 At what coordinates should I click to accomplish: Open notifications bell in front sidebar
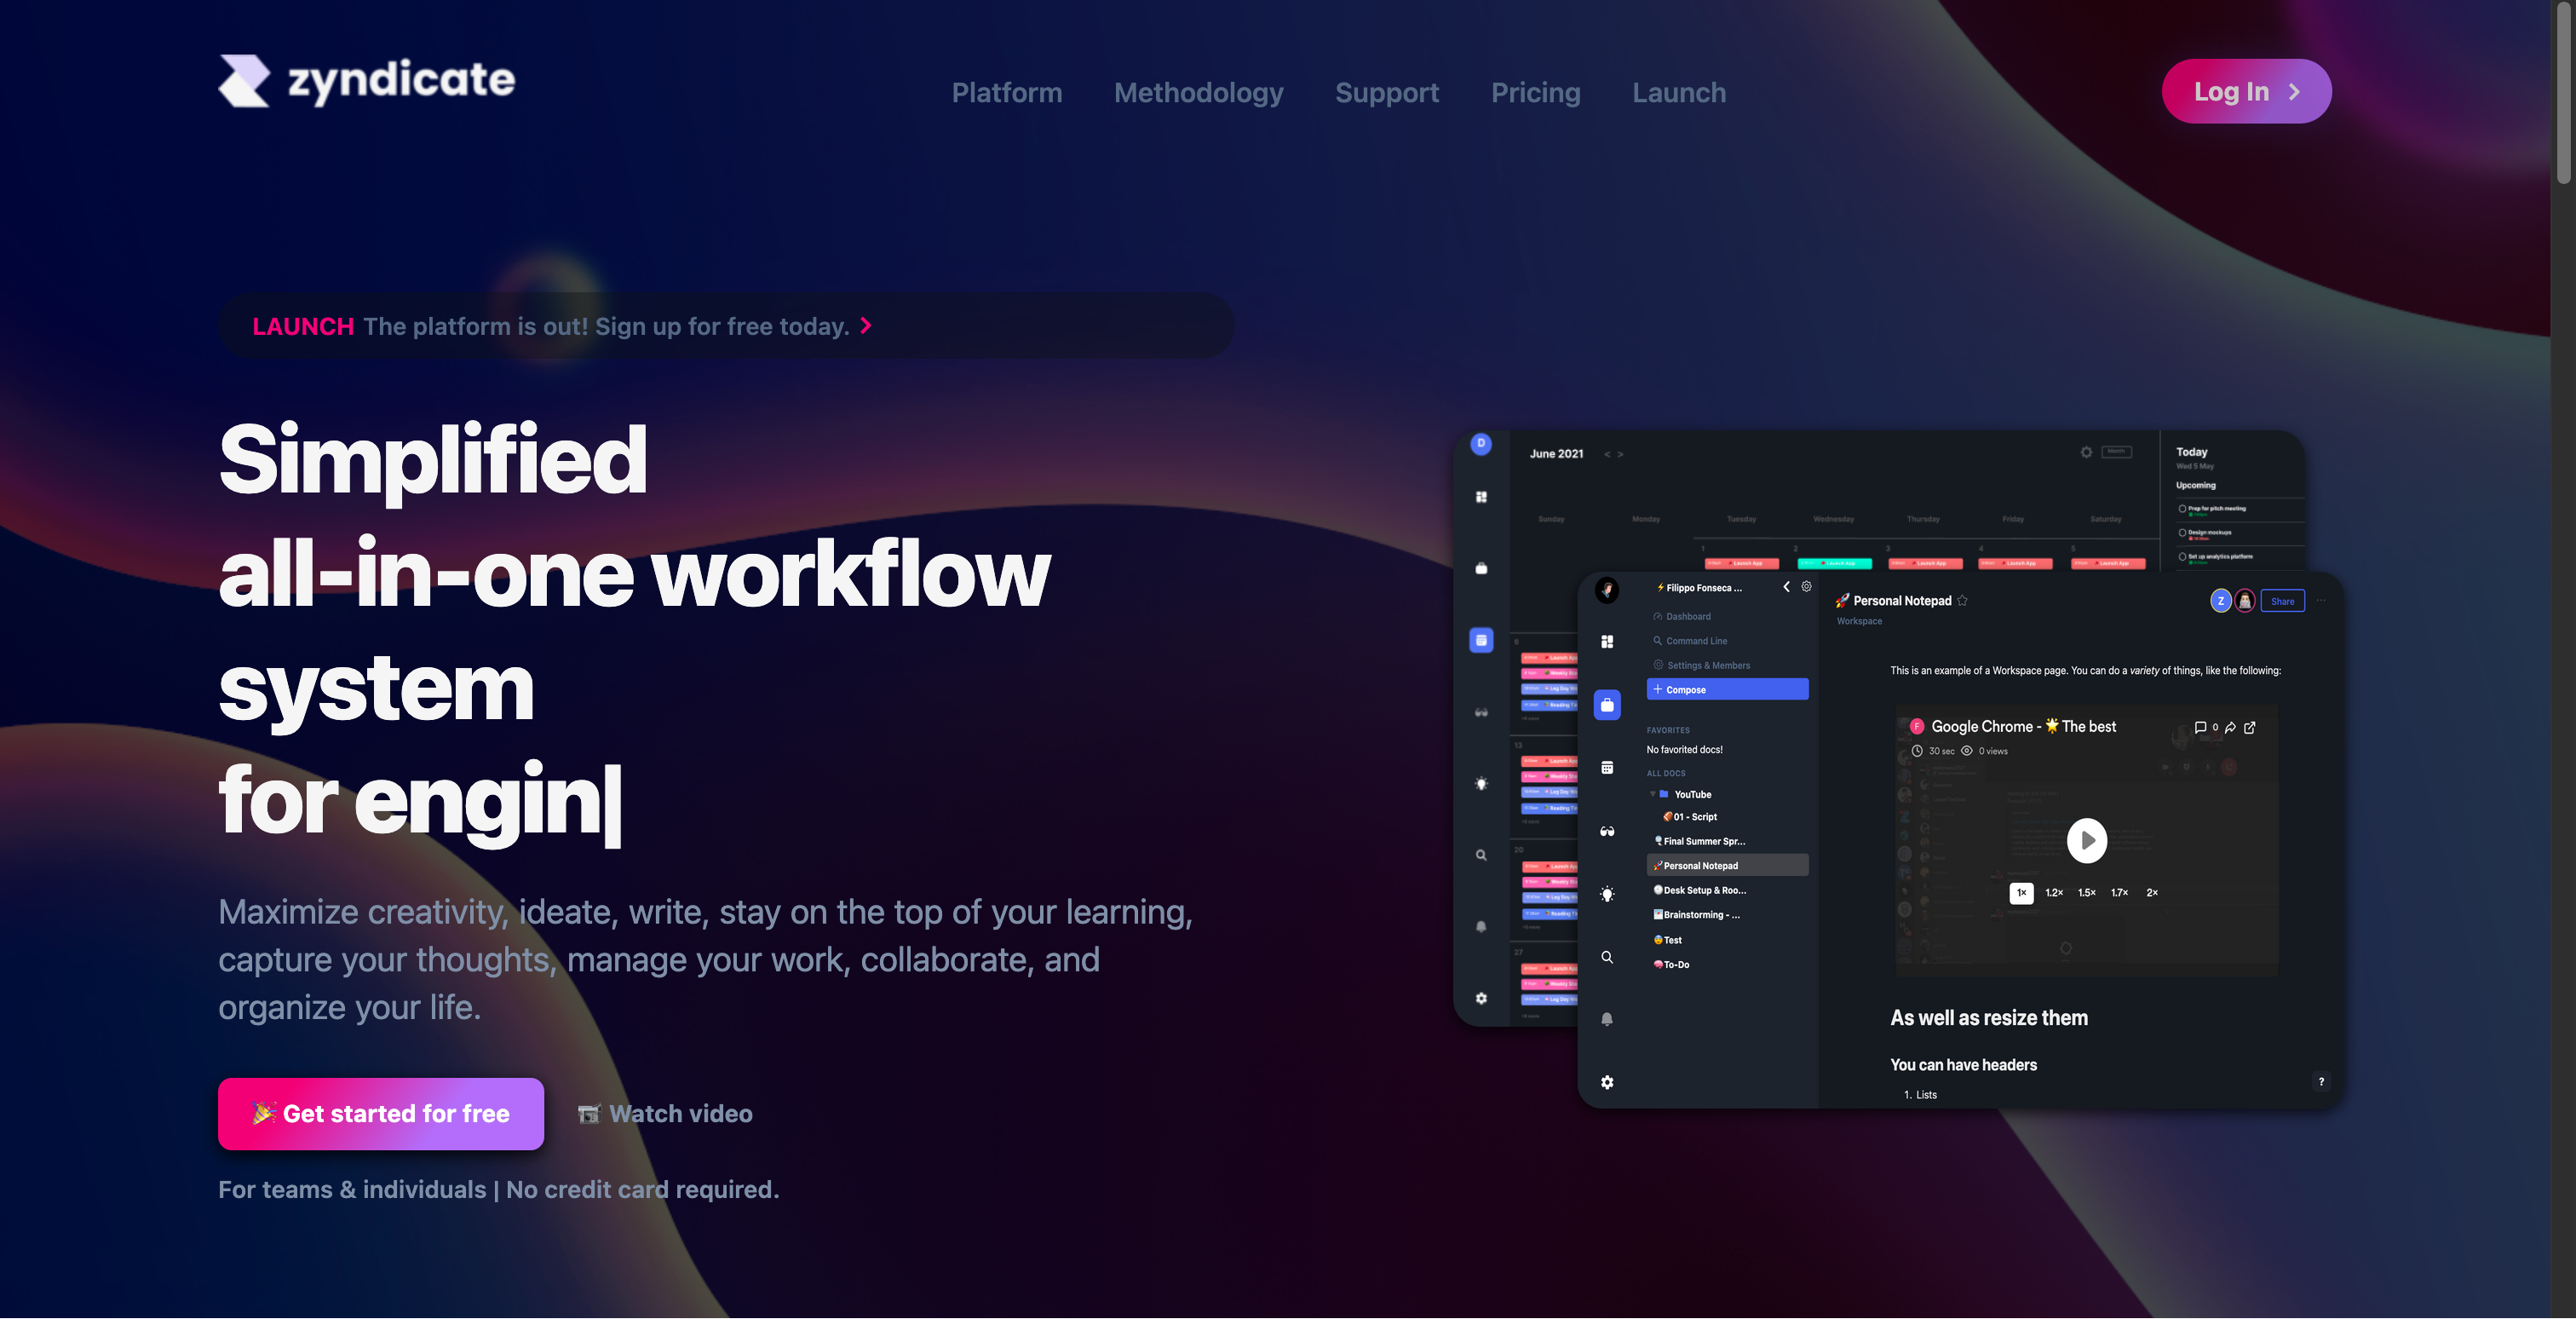click(1606, 1019)
